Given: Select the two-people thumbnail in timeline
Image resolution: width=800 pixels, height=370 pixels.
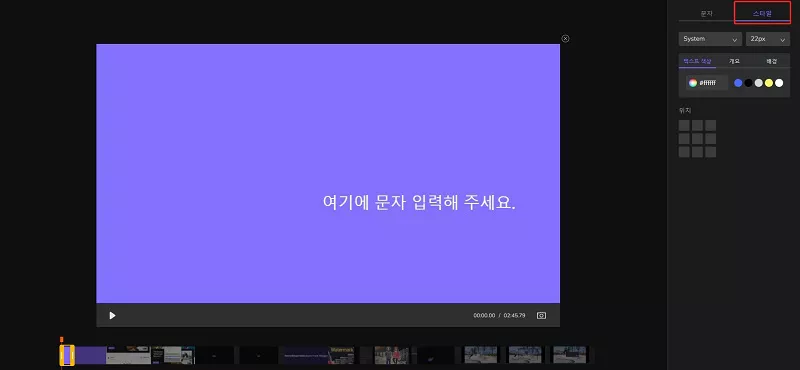Looking at the screenshot, I should 391,355.
